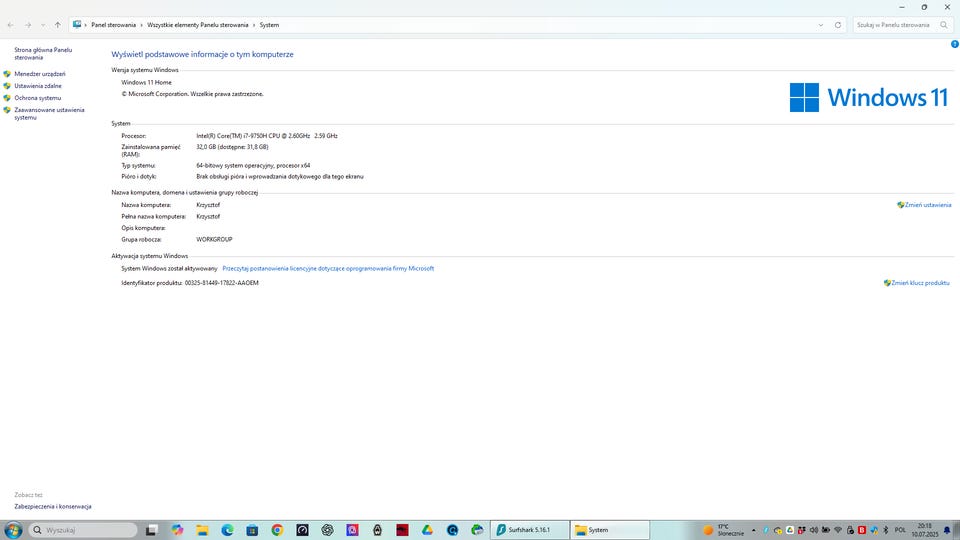Open File Explorer from the taskbar
Screen dimensions: 960x540
tap(202, 530)
